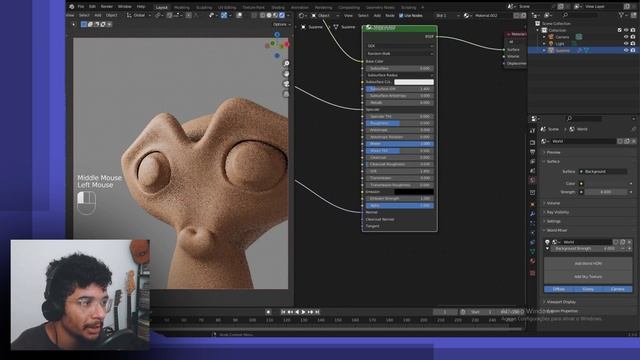Switch to the Shading workspace tab
Screen dimensions: 640x360
[x=278, y=7]
